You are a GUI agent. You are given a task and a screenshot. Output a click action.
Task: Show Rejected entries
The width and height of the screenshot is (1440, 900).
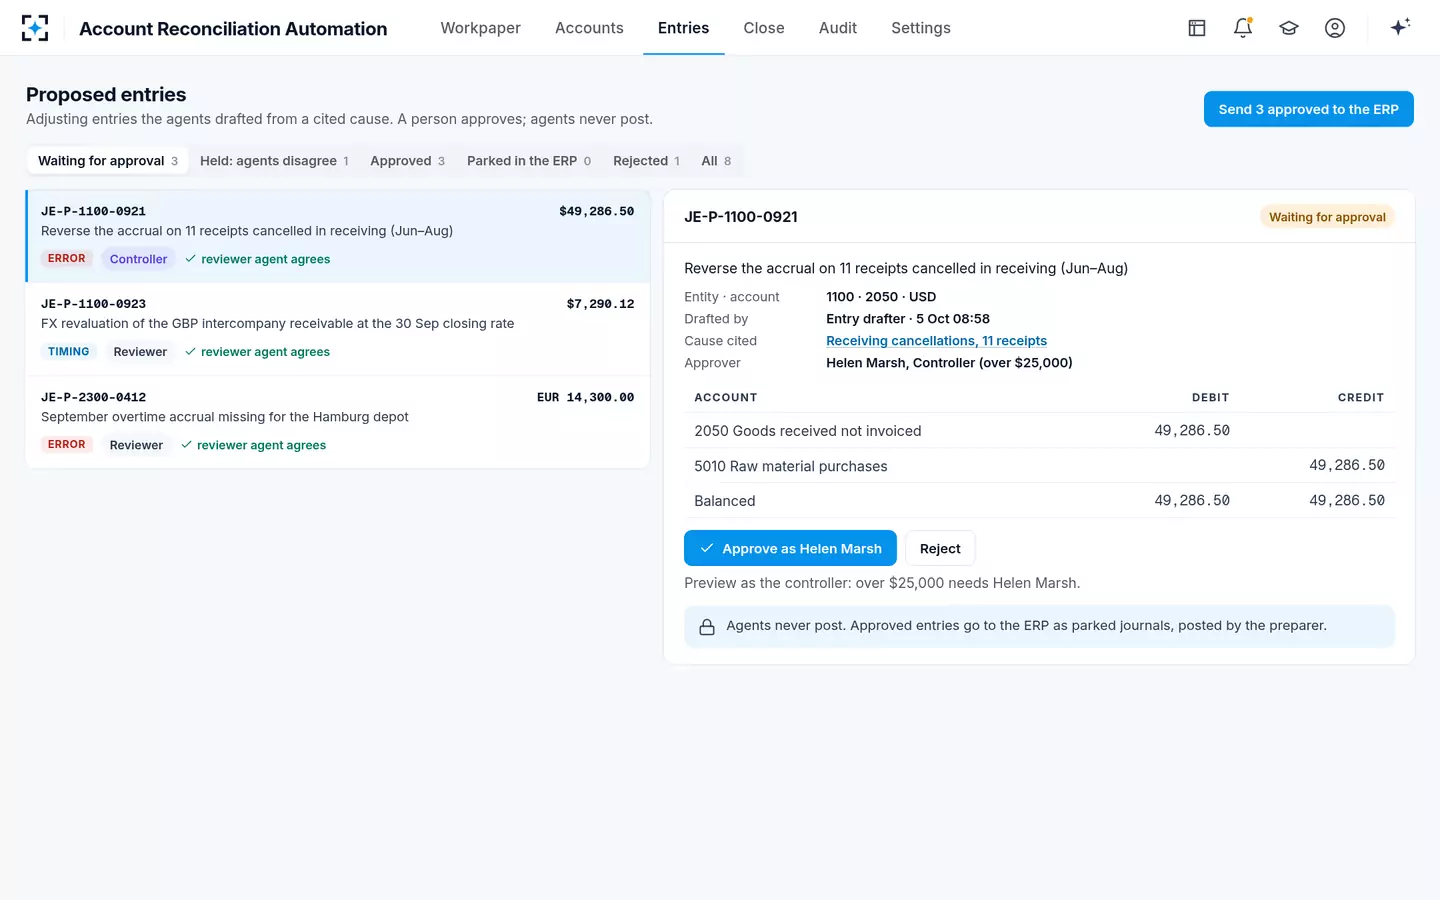[x=646, y=161]
